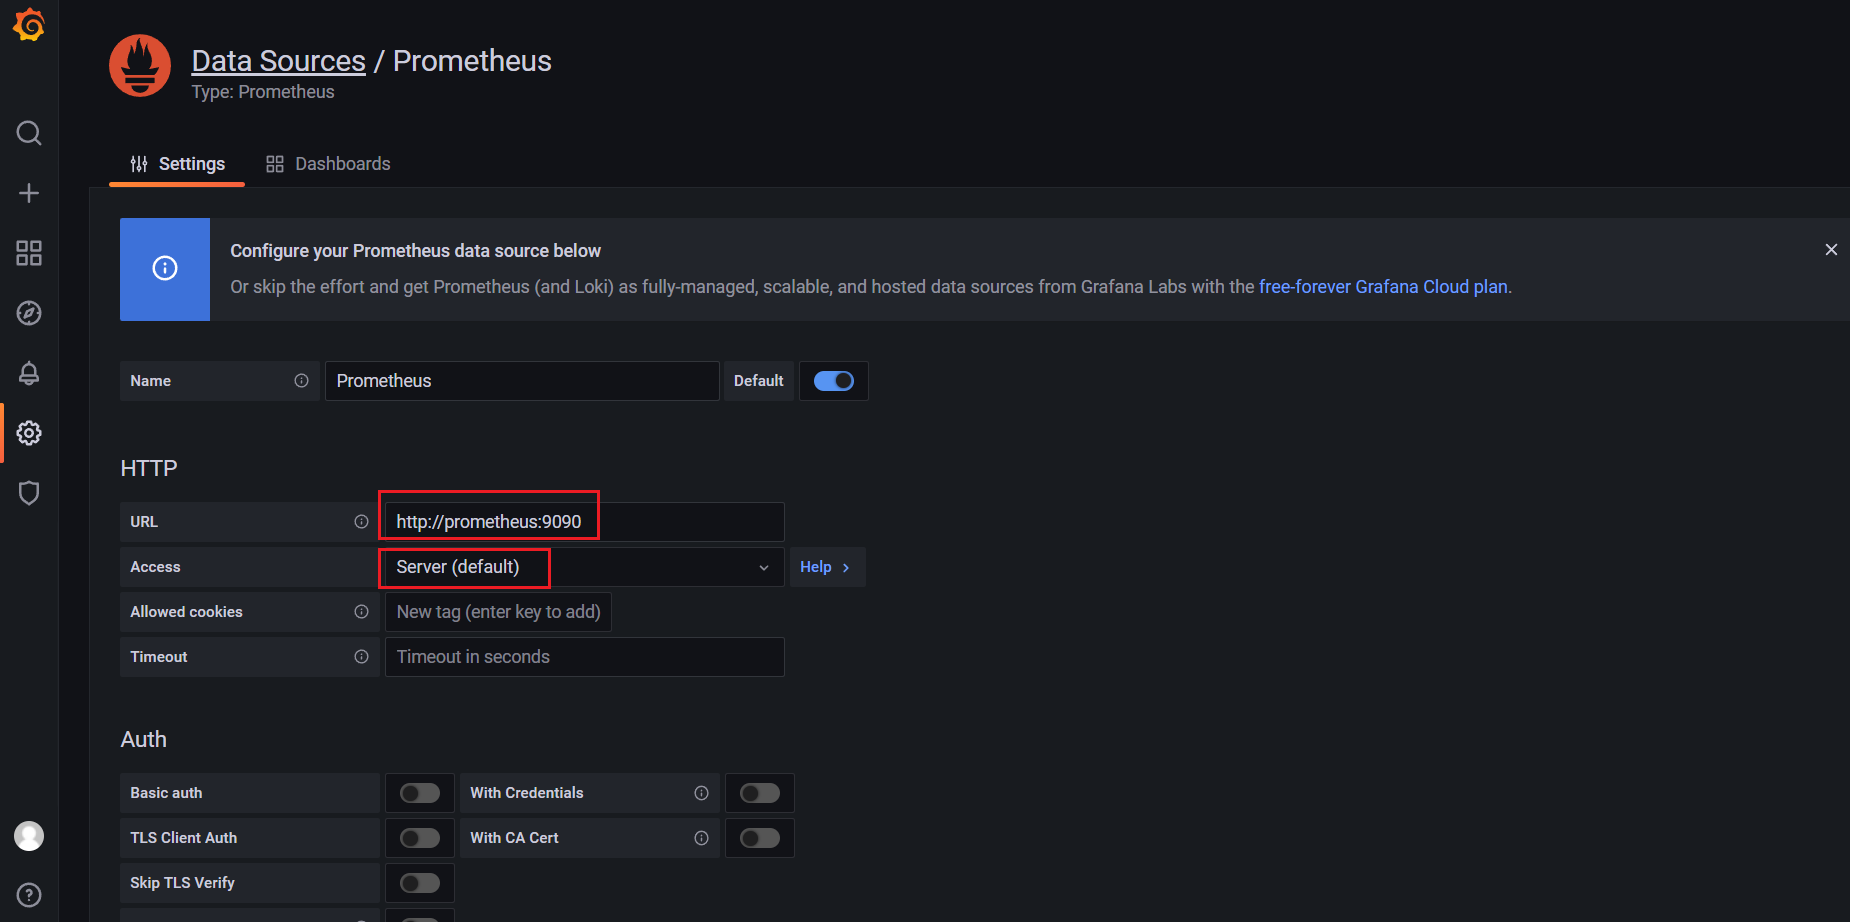The width and height of the screenshot is (1850, 922).
Task: Open the Help question mark icon
Action: click(29, 895)
